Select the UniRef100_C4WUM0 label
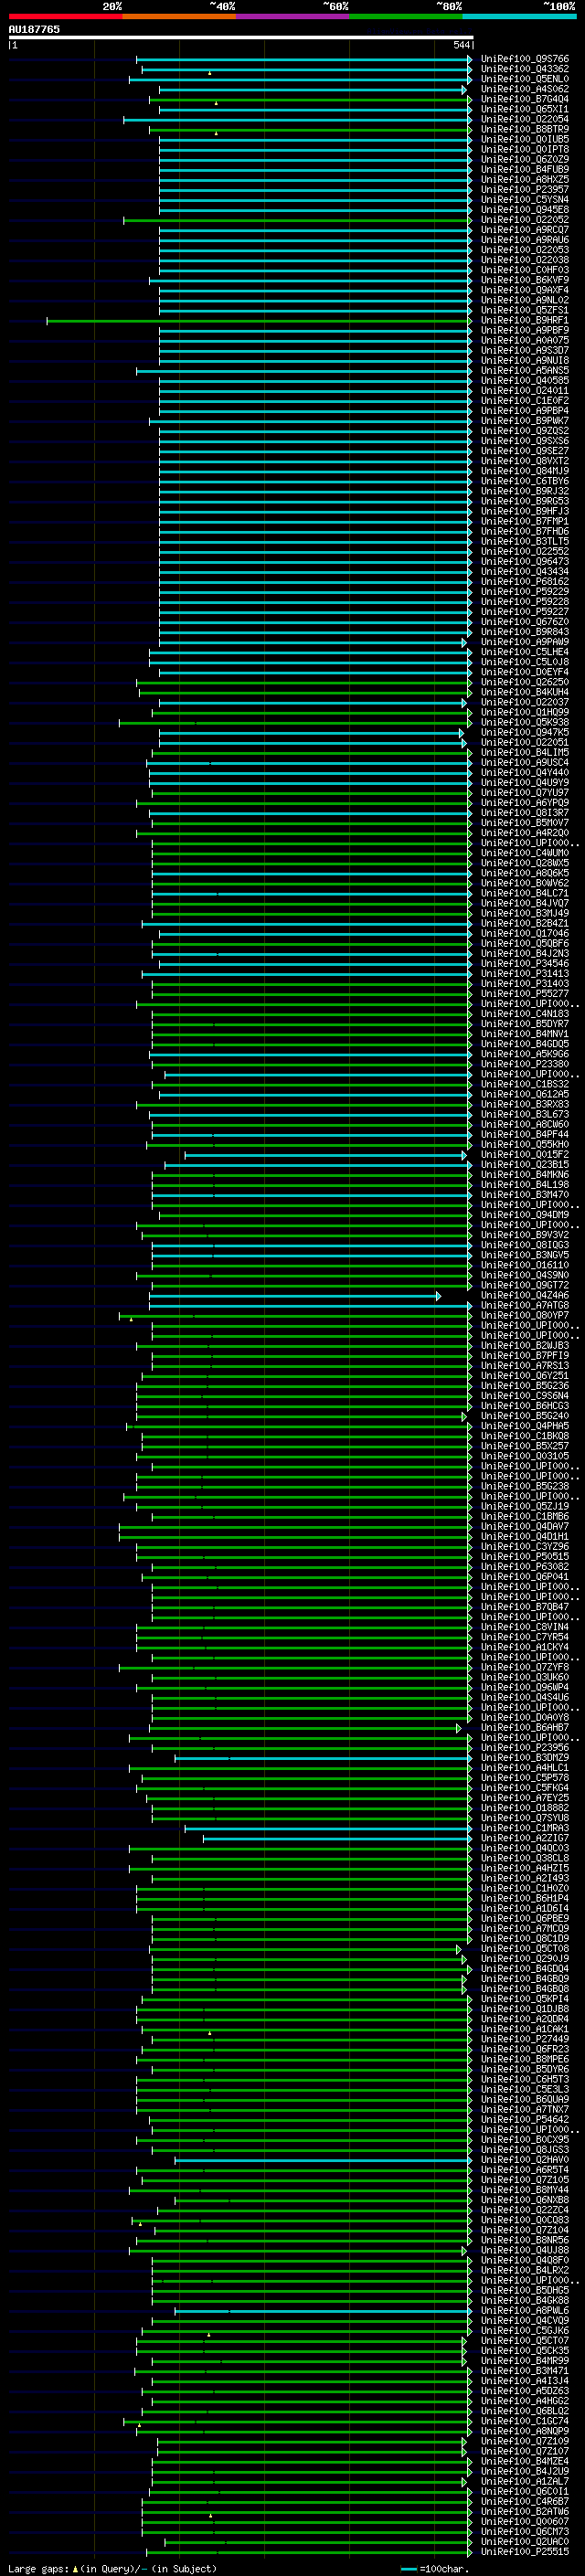The image size is (585, 2576). coord(524,853)
